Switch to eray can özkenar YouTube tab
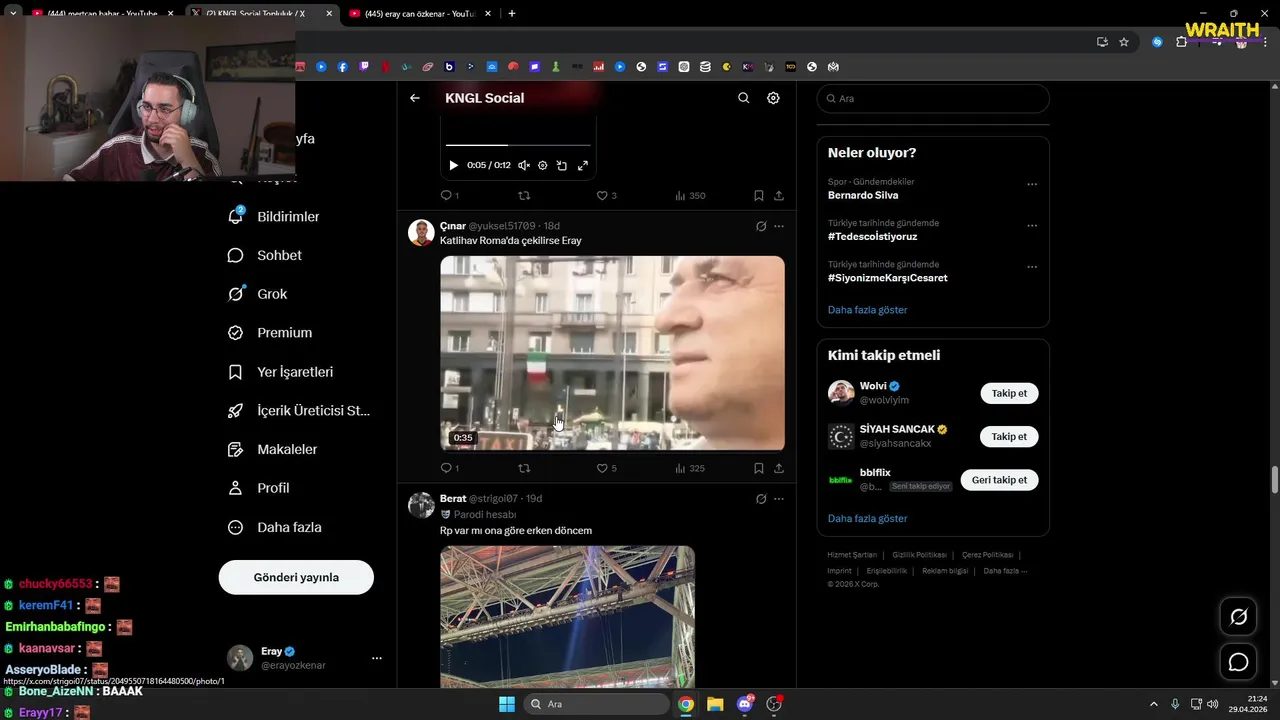This screenshot has width=1280, height=720. 418,14
